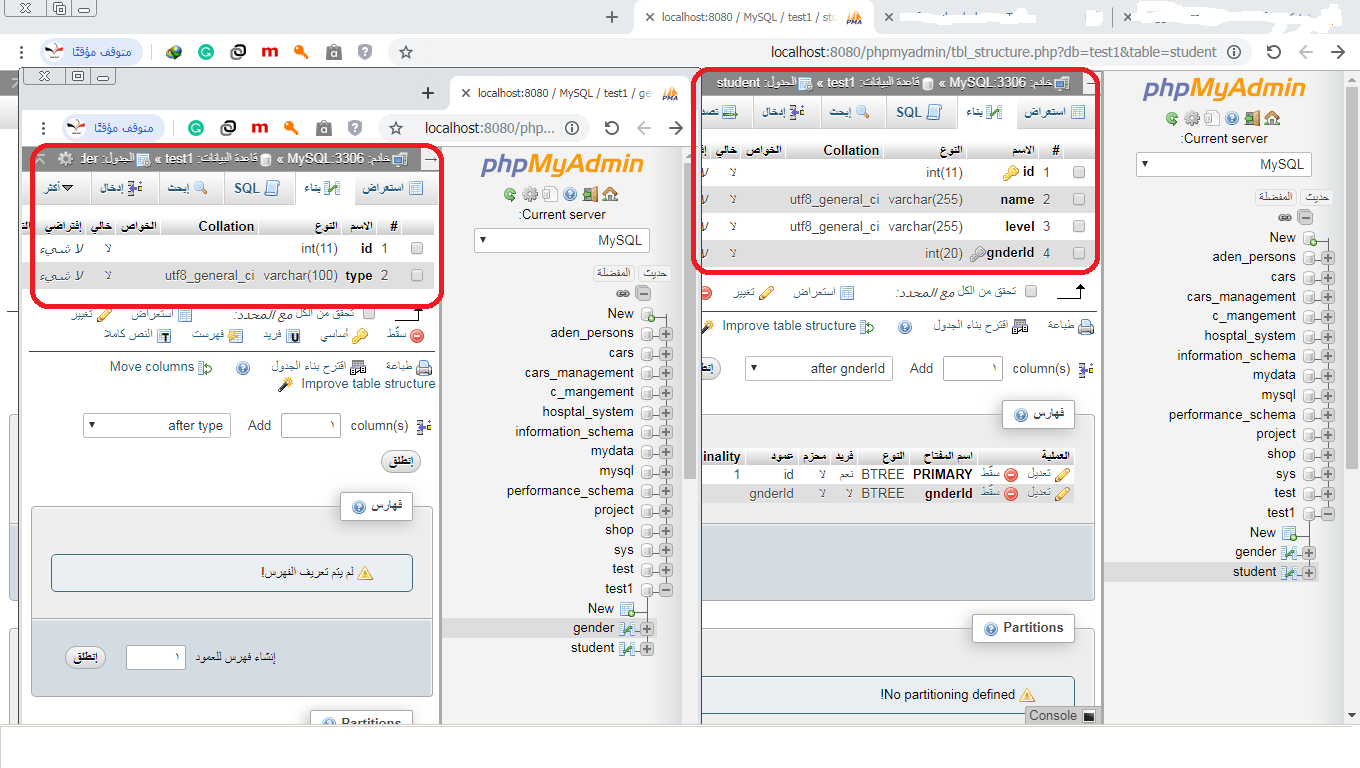
Task: Toggle the check-all checkbox in gender window
Action: point(369,314)
